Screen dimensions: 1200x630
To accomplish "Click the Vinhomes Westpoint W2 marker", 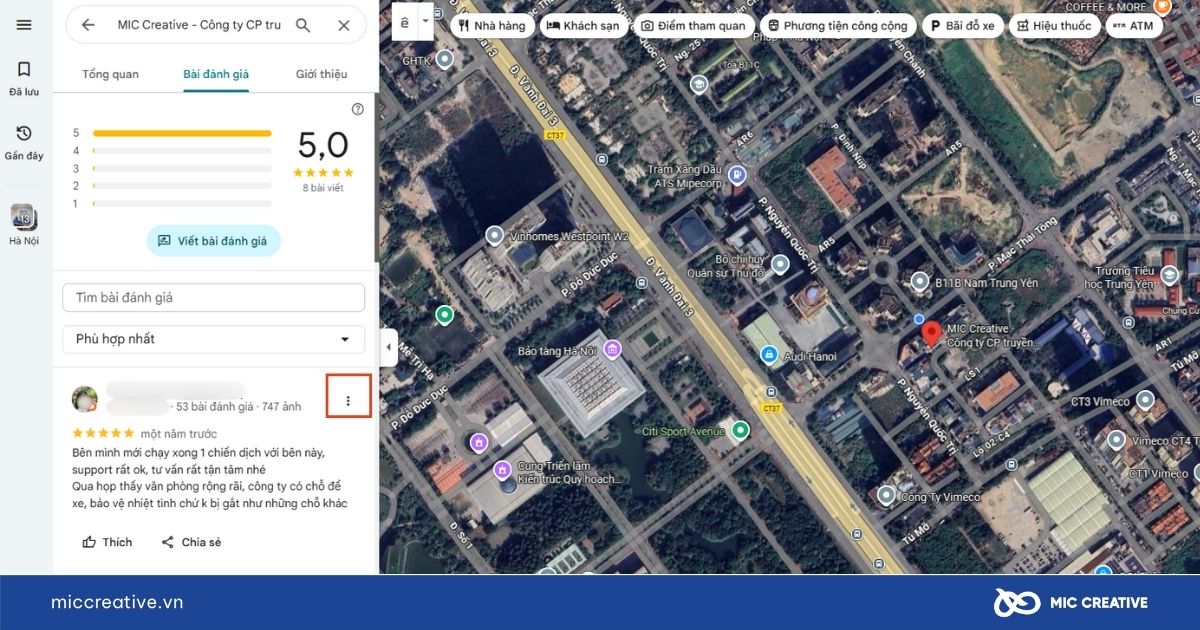I will pos(494,236).
